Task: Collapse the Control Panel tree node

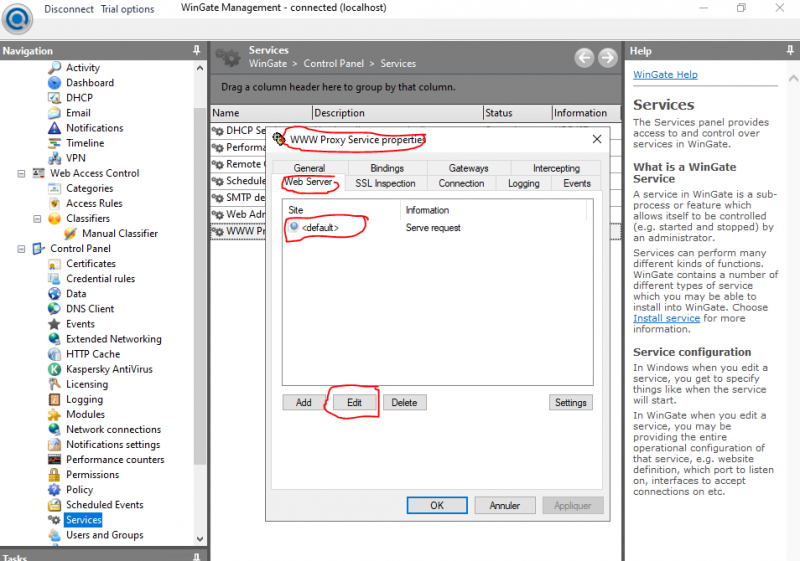Action: 22,249
